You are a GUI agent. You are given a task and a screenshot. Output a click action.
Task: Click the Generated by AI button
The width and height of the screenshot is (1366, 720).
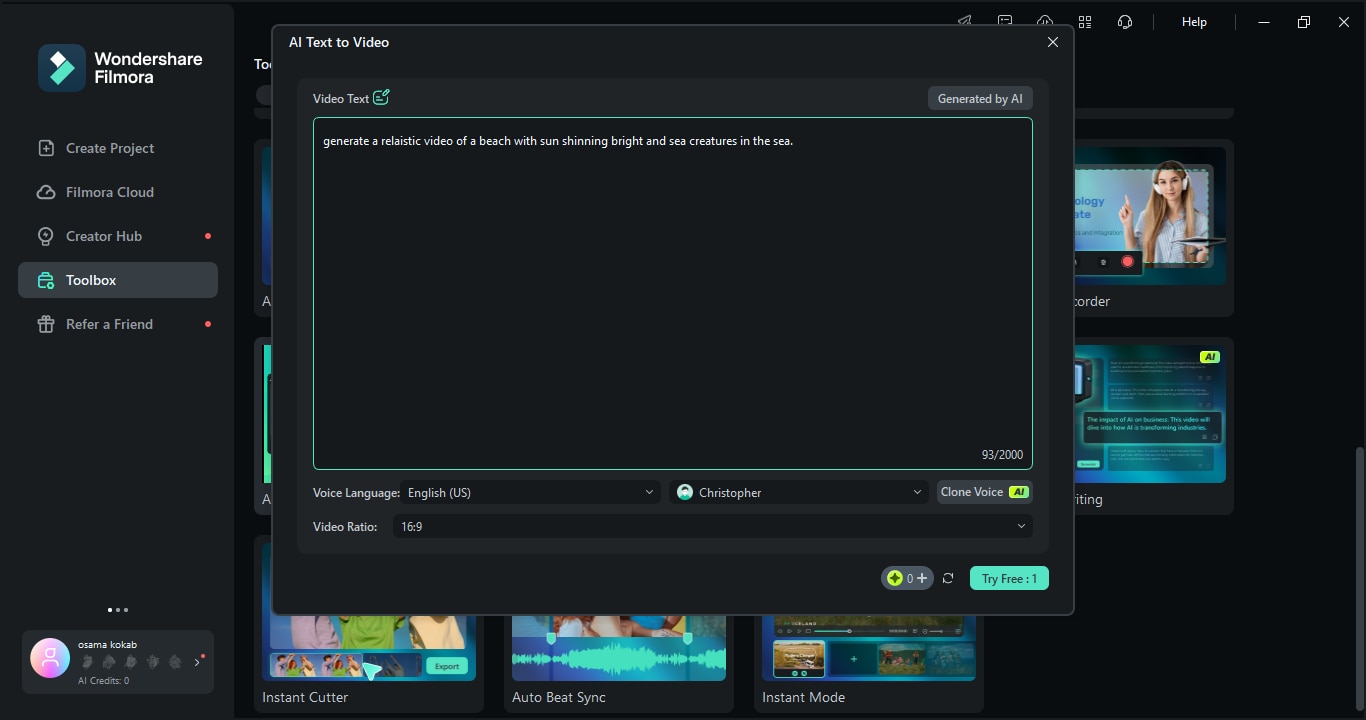pyautogui.click(x=980, y=98)
